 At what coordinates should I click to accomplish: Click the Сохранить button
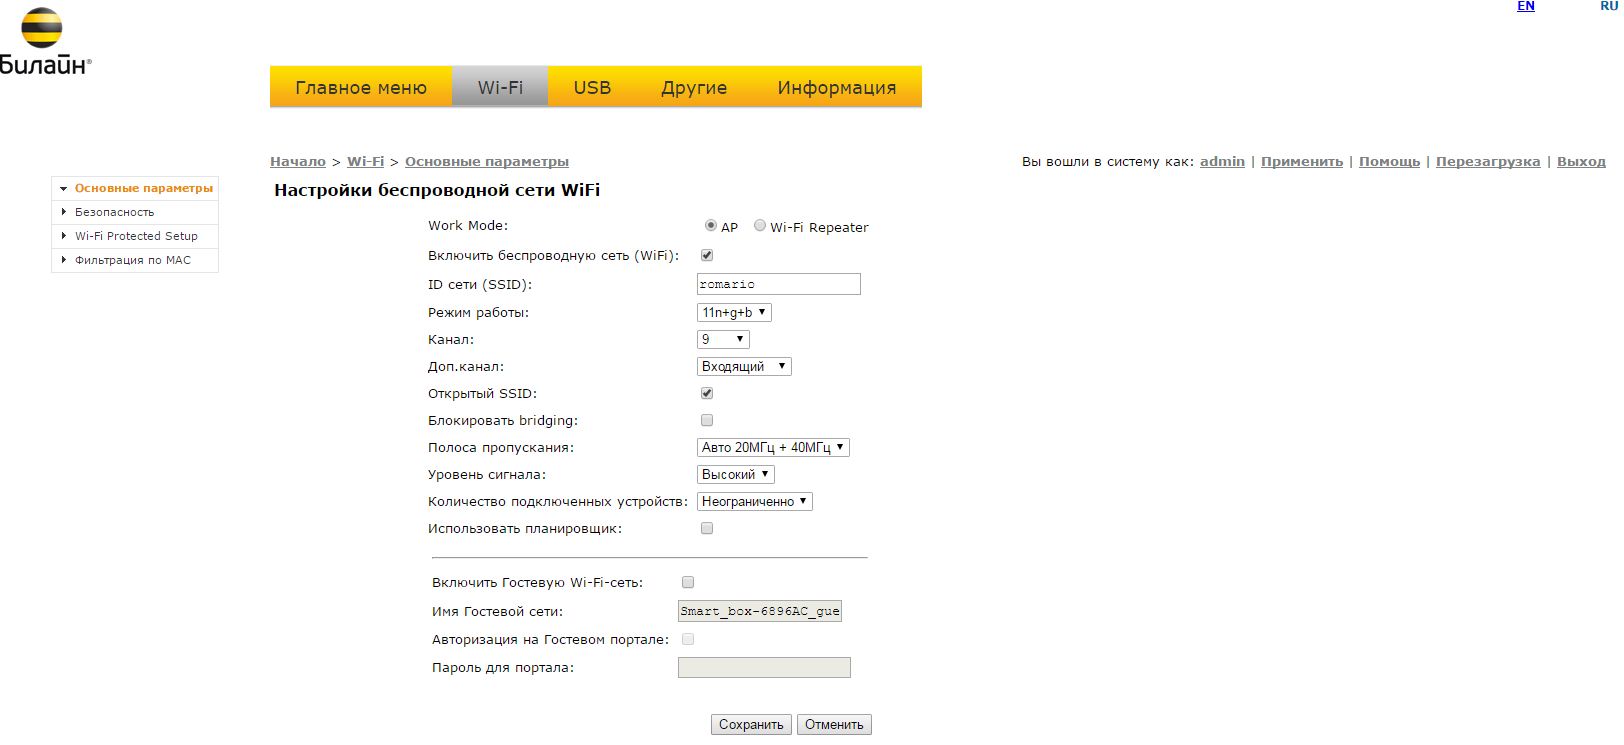(x=751, y=724)
